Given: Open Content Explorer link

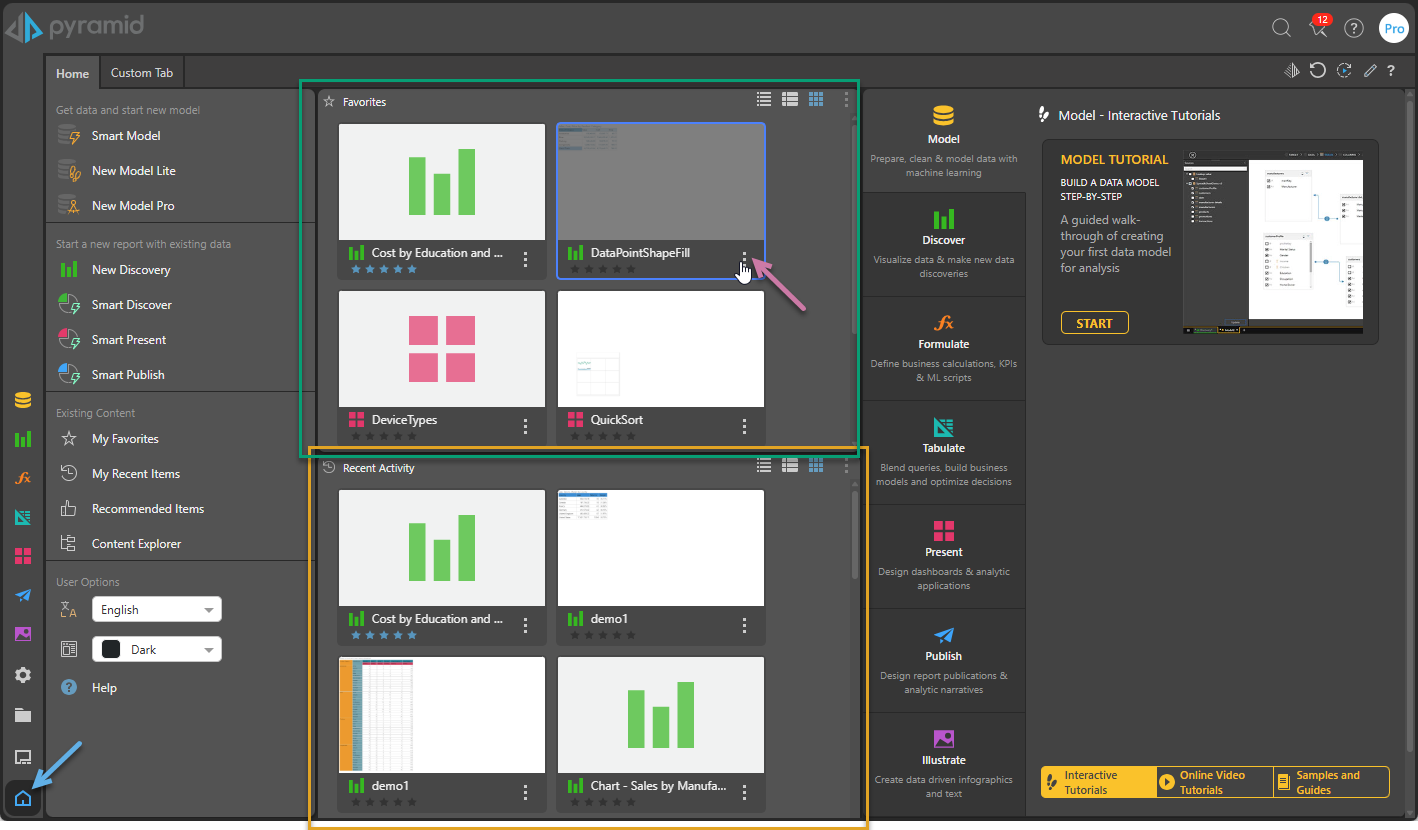Looking at the screenshot, I should [136, 544].
